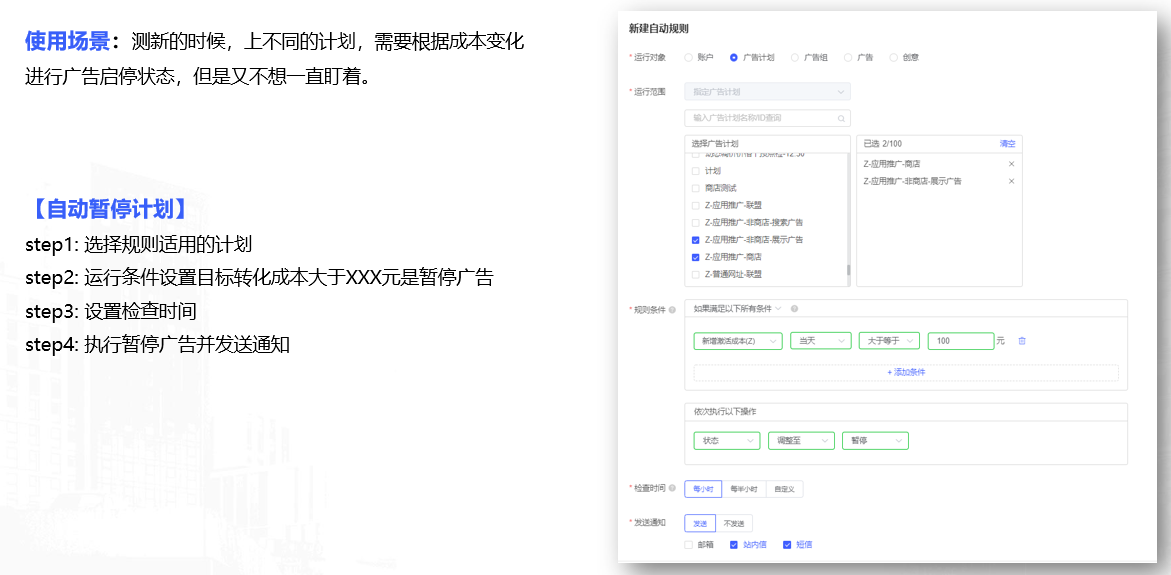Open the 大于等于 operator dropdown

[888, 341]
